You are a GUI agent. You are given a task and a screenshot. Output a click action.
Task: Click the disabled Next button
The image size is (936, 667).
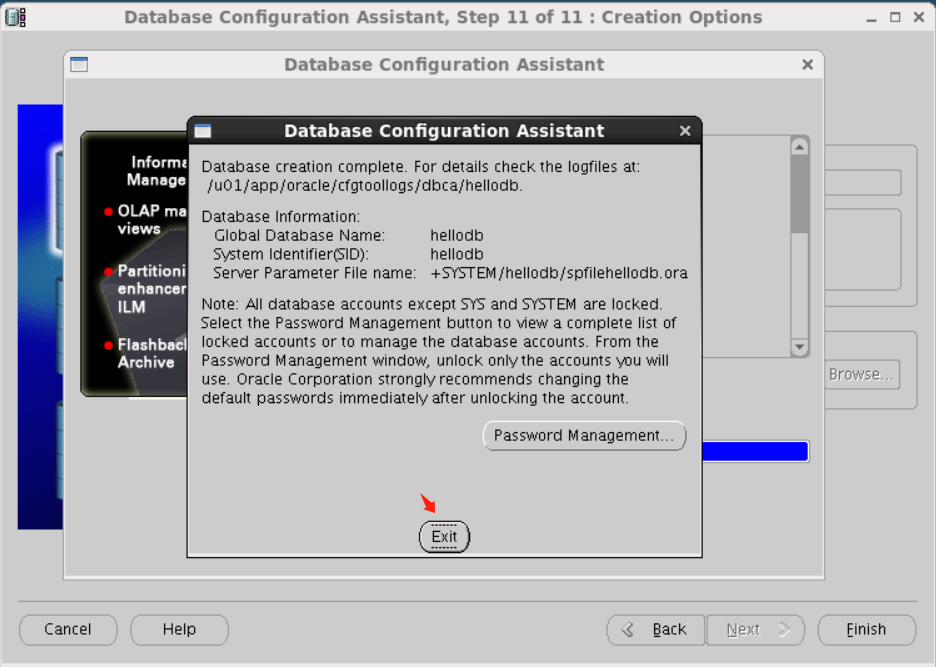(756, 629)
